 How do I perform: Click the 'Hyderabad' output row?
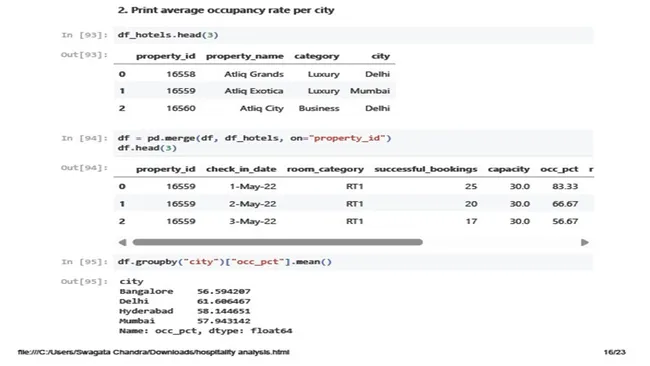tap(185, 311)
